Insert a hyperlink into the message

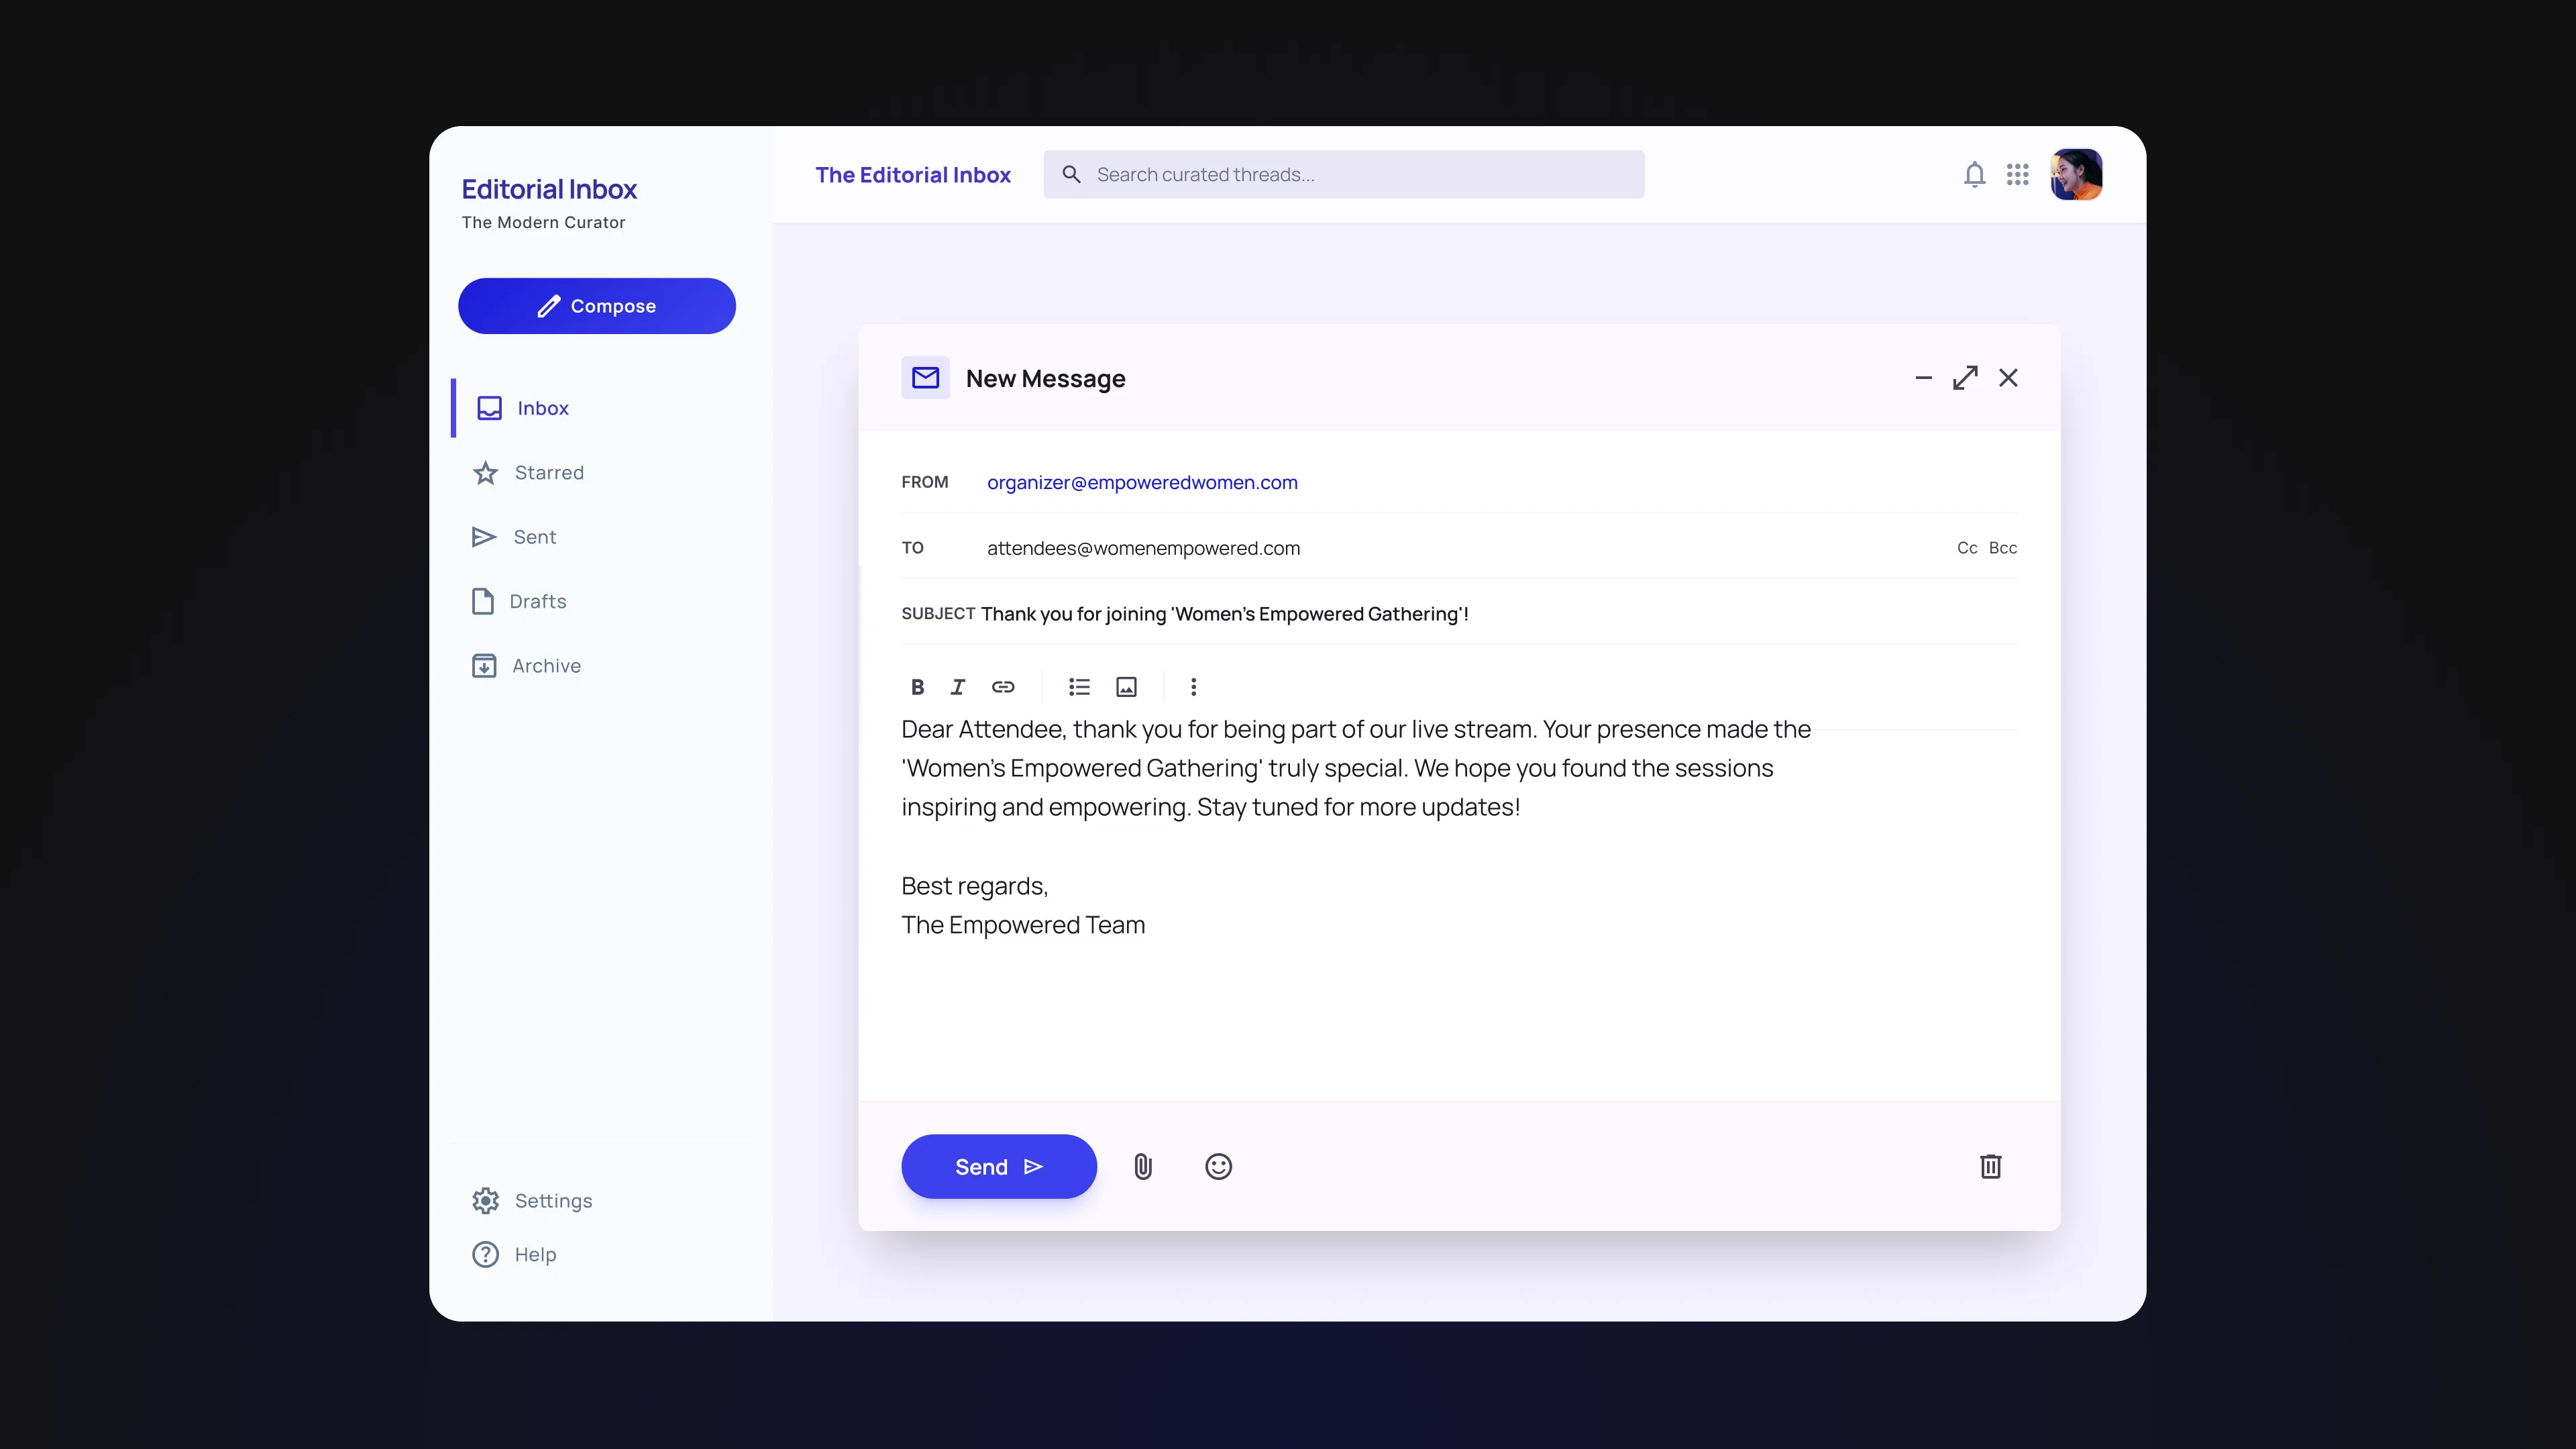click(1003, 687)
